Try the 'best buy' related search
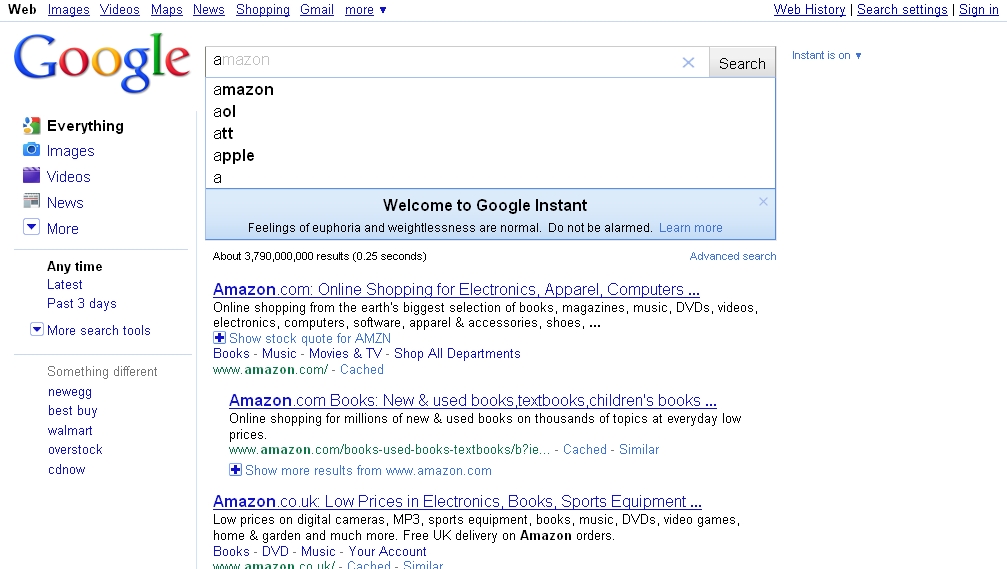The height and width of the screenshot is (569, 1007). point(73,411)
